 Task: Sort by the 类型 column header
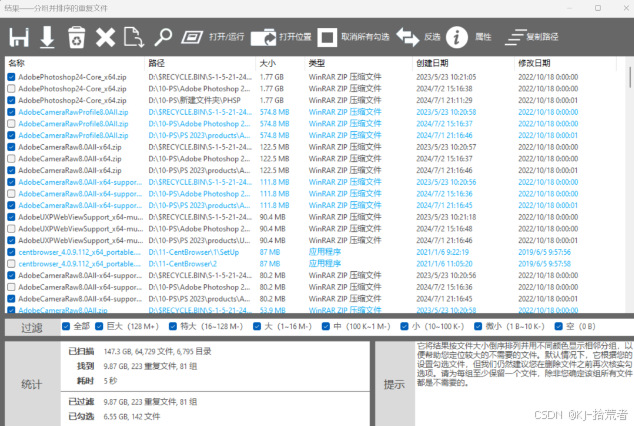[x=358, y=63]
